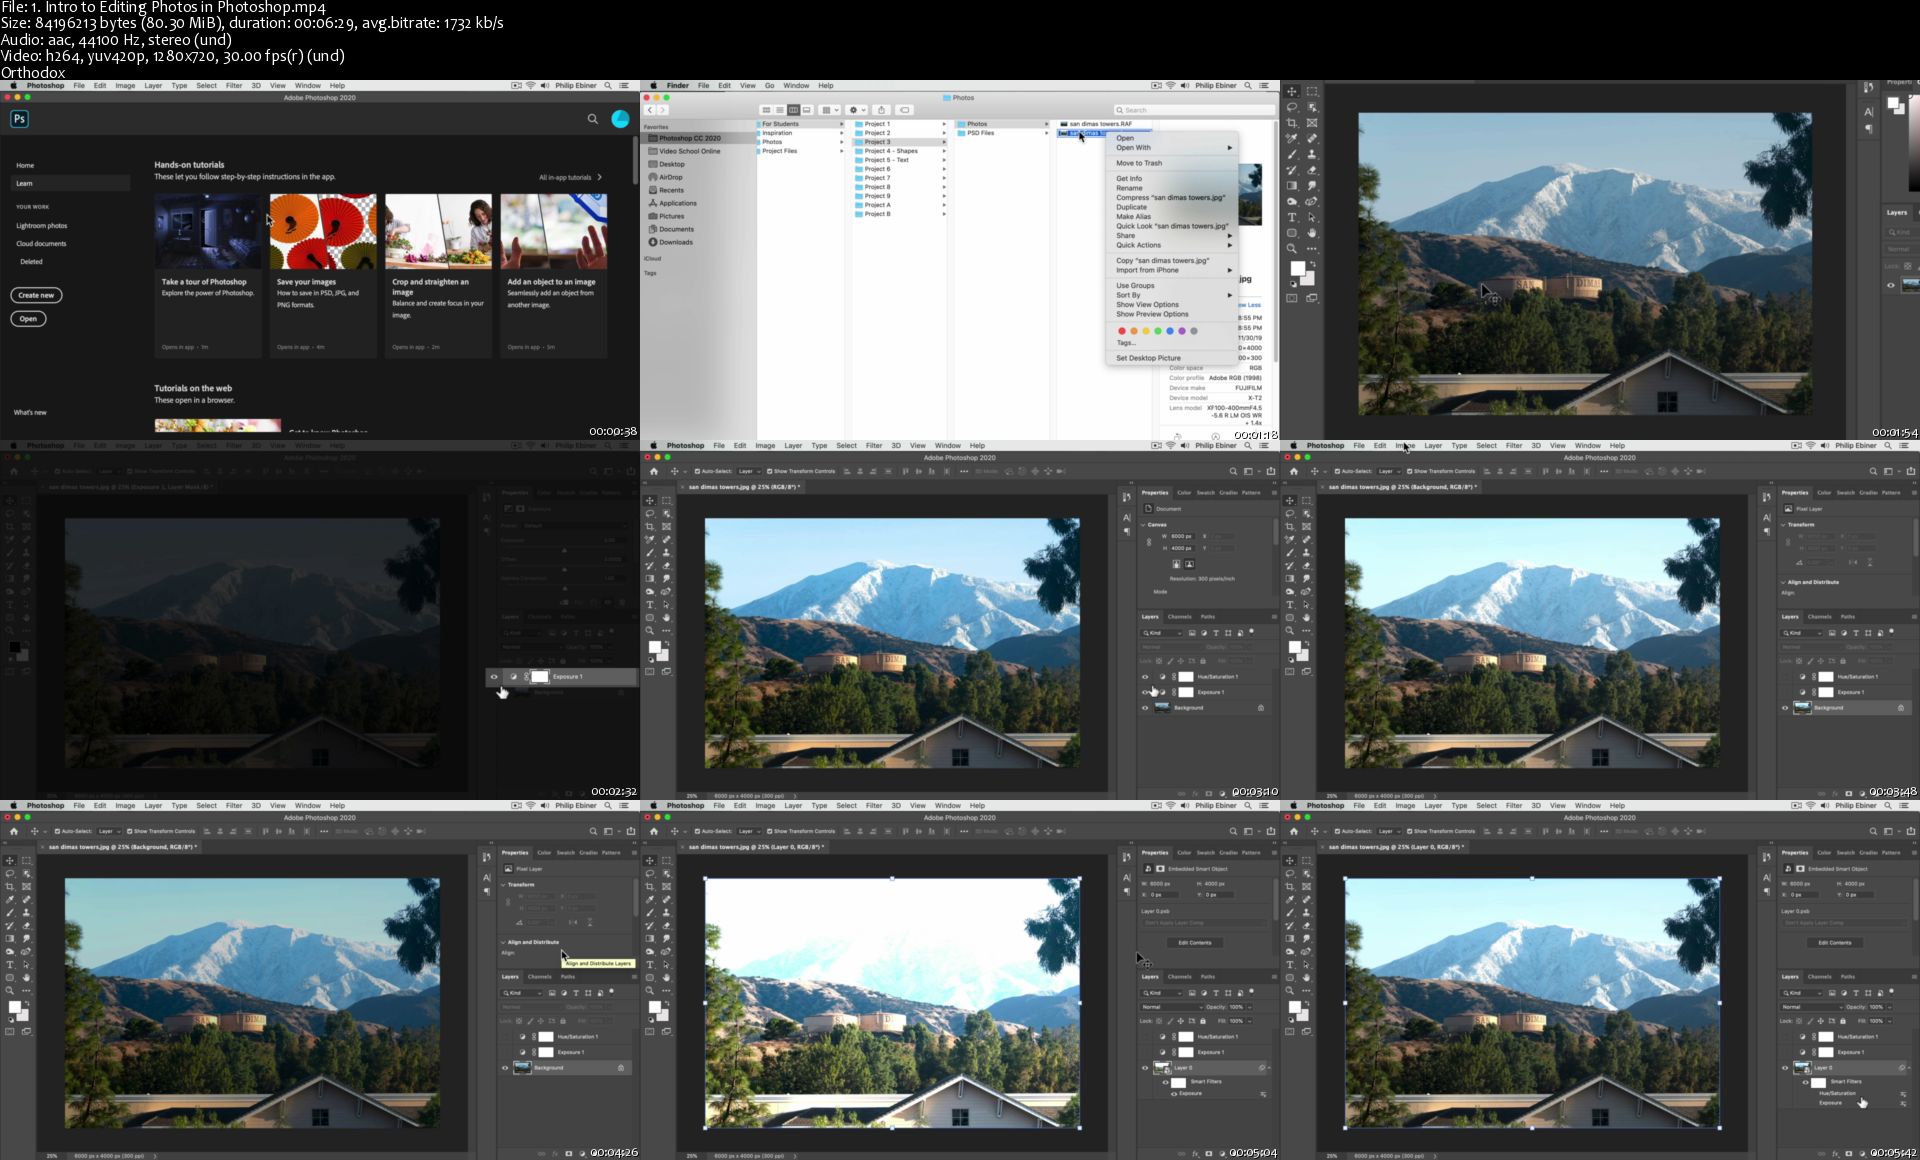Select Clone Stamp tool in the 00:05:42 frame
Image resolution: width=1920 pixels, height=1160 pixels.
(x=1307, y=912)
